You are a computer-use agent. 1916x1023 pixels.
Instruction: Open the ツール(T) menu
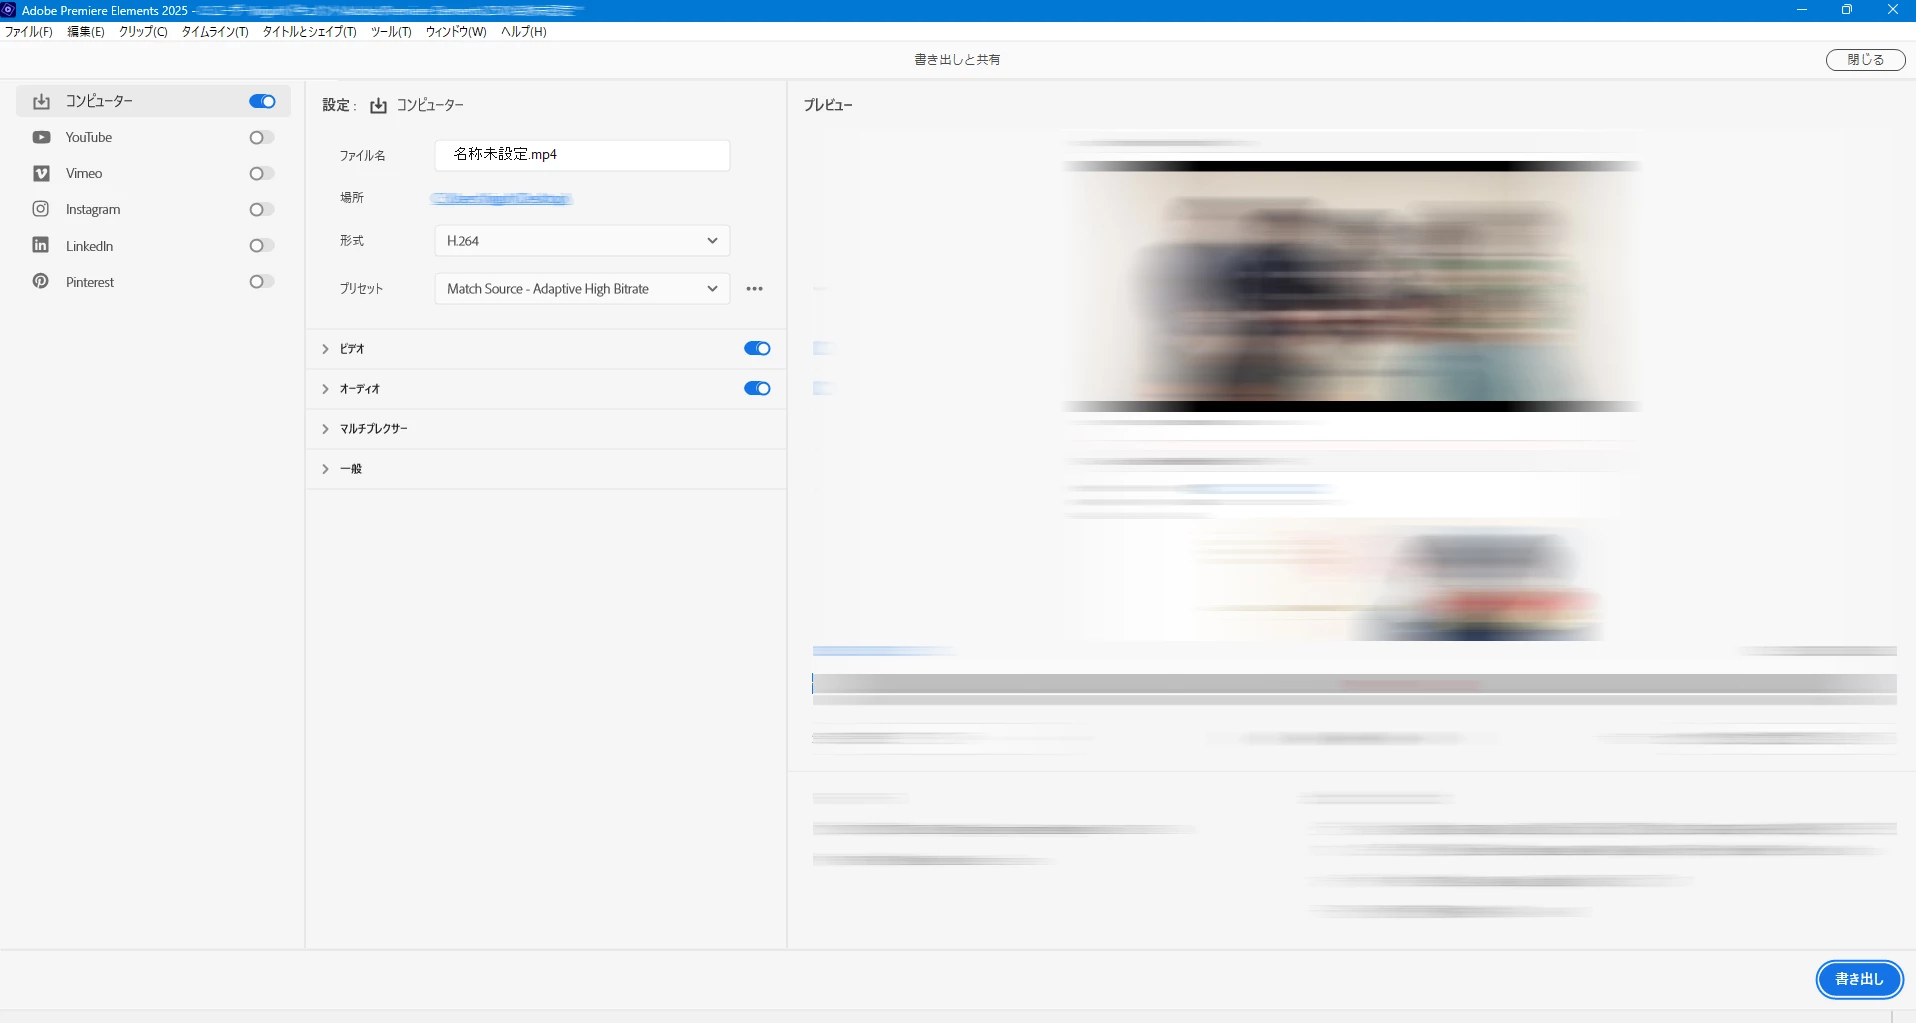391,31
